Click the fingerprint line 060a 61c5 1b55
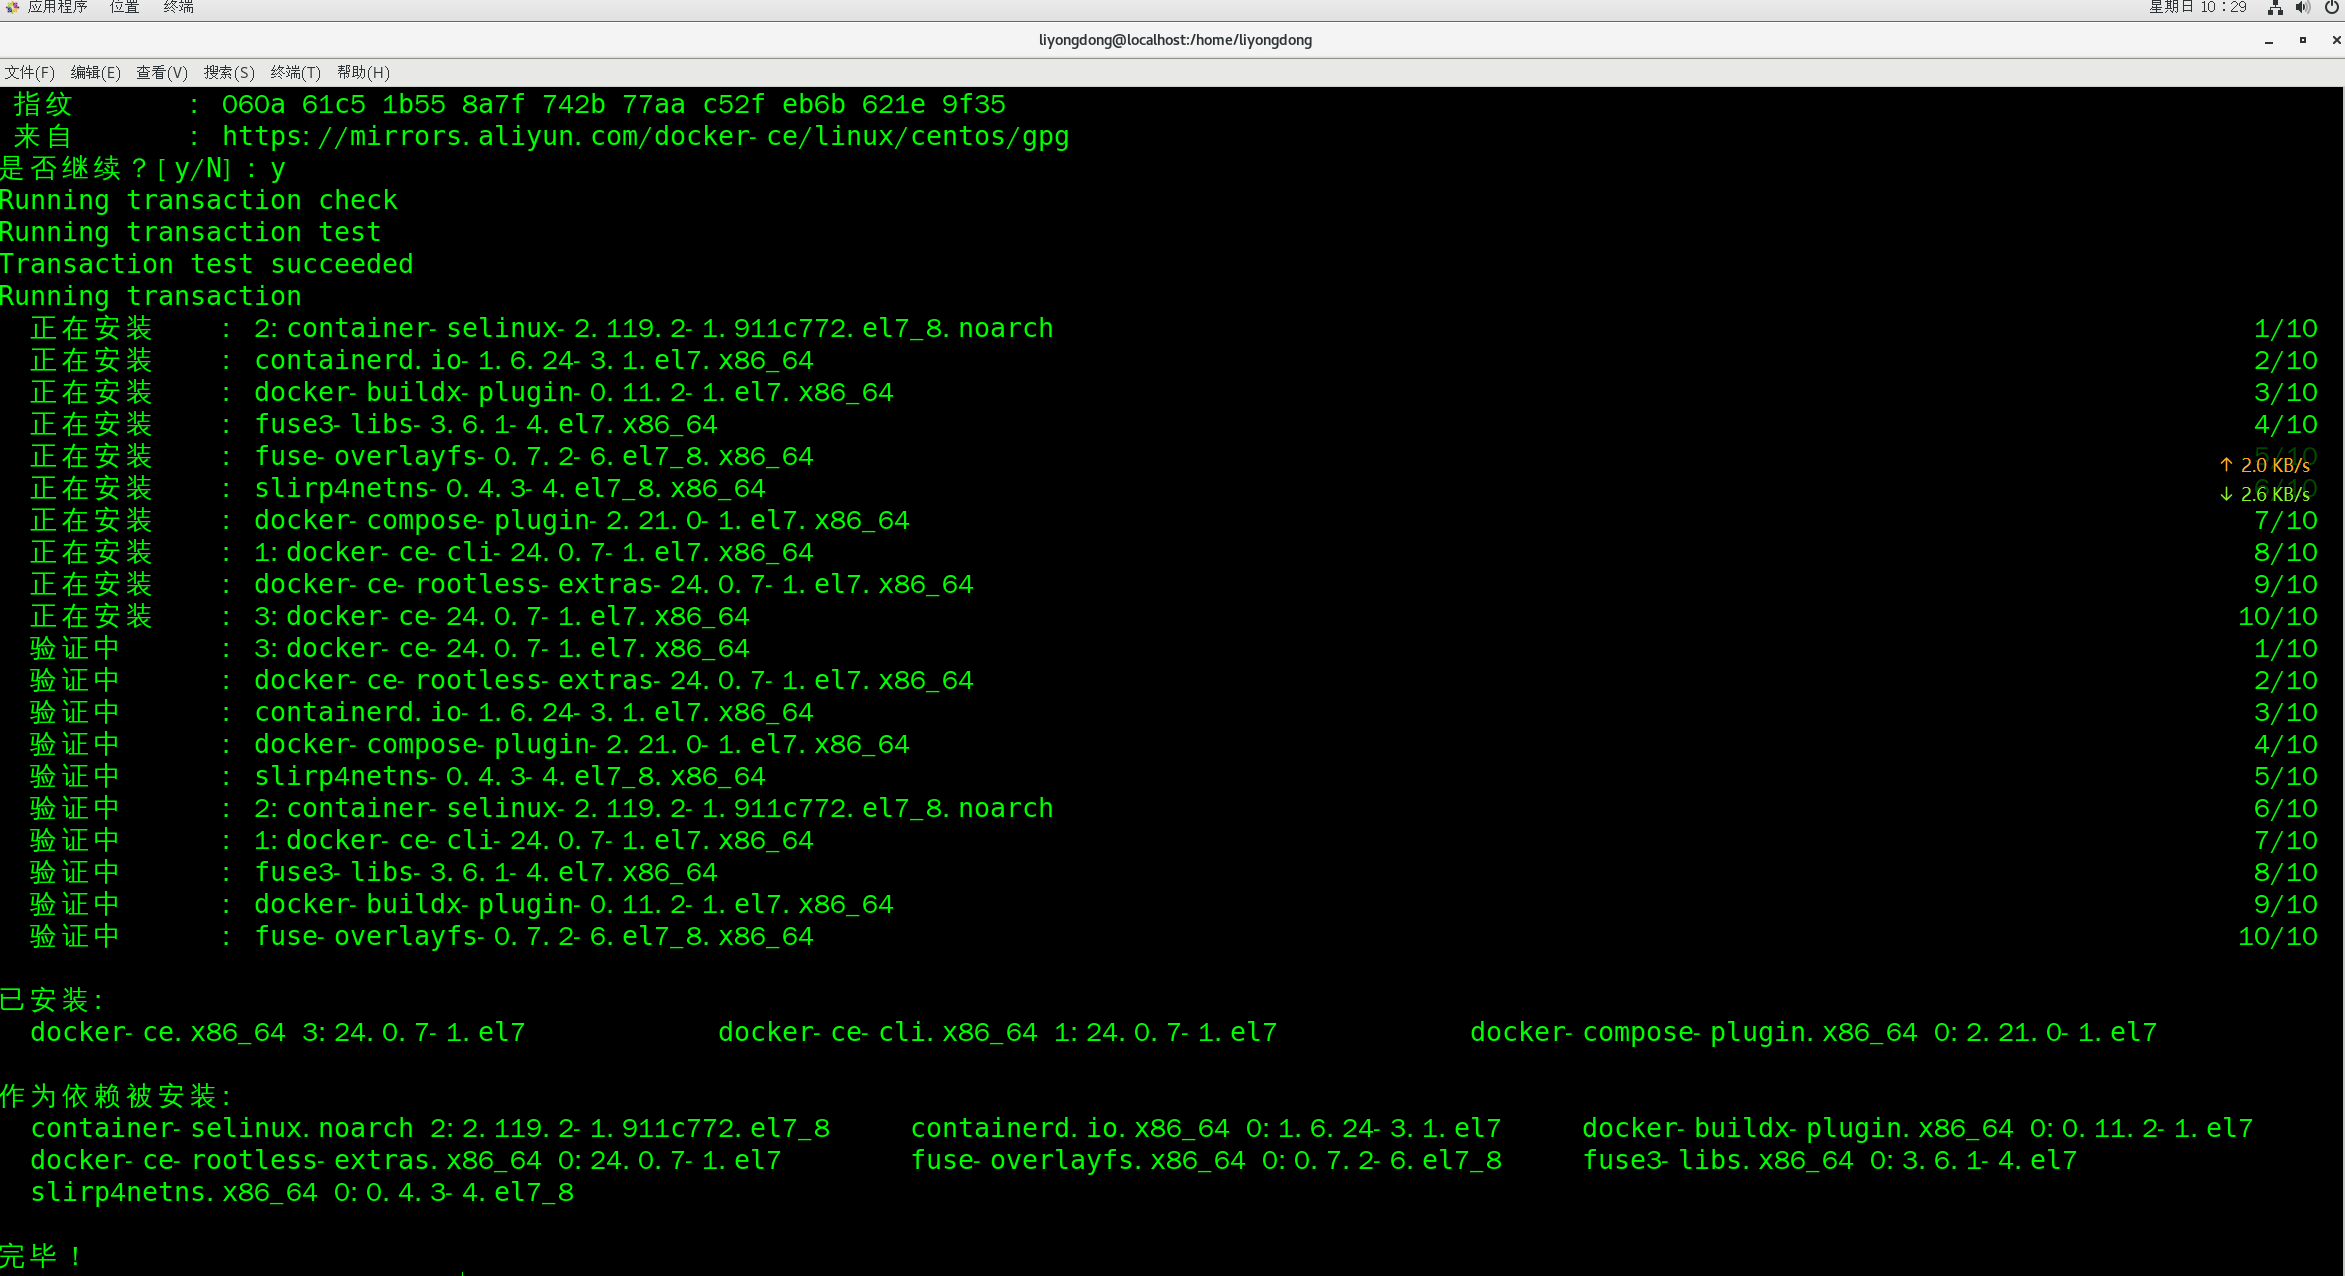Screen dimensions: 2345x1276 click(x=510, y=104)
